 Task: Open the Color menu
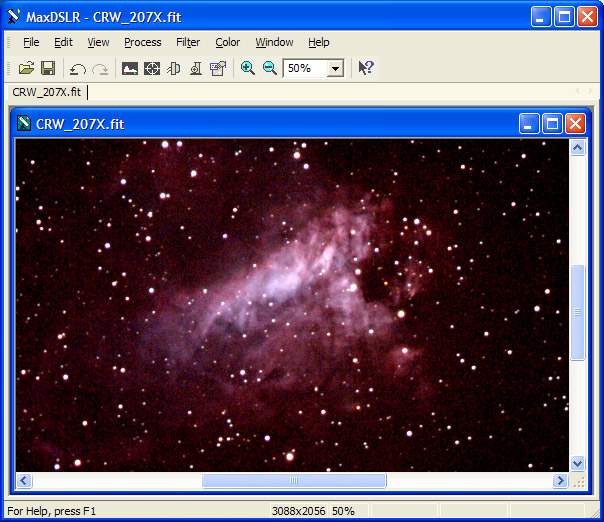click(228, 42)
